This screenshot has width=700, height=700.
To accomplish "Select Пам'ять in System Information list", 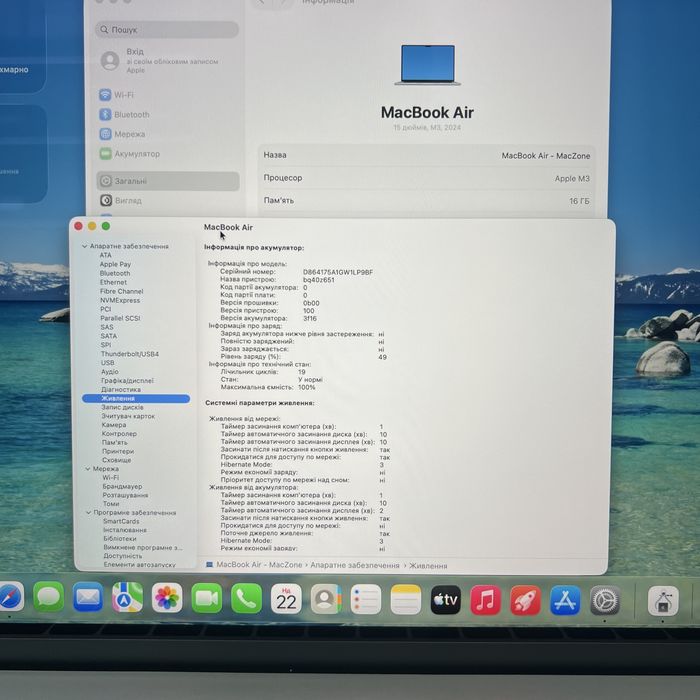I will pyautogui.click(x=115, y=442).
